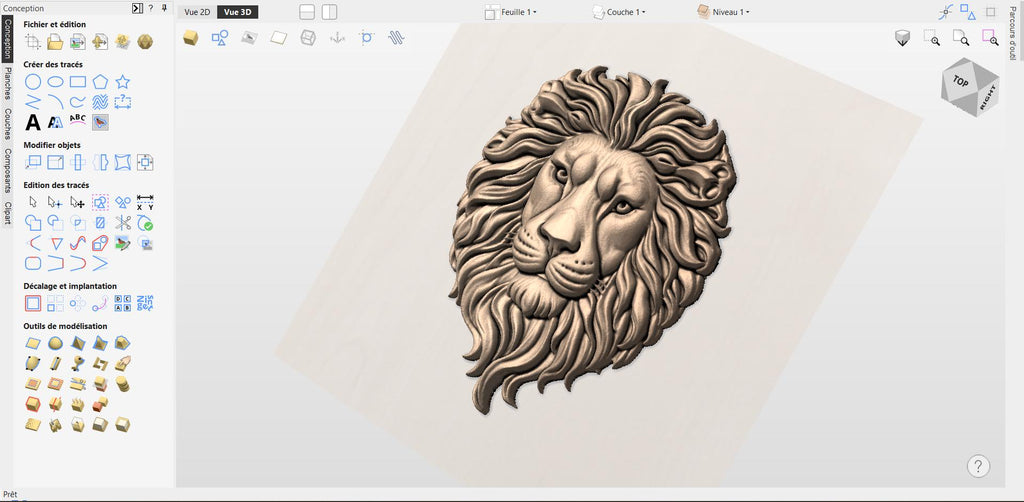Select the Draw Ellipse tool
Viewport: 1024px width, 502px height.
(x=56, y=82)
